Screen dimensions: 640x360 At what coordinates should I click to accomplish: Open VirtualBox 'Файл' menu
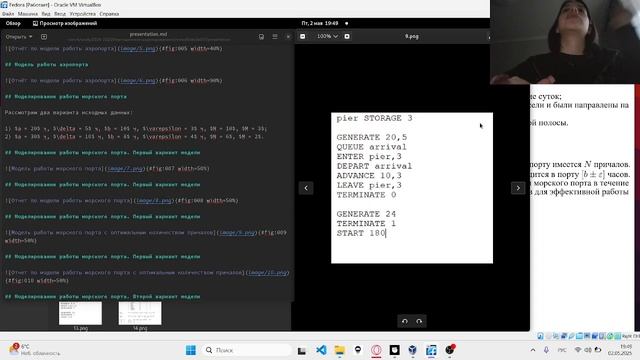[8, 14]
